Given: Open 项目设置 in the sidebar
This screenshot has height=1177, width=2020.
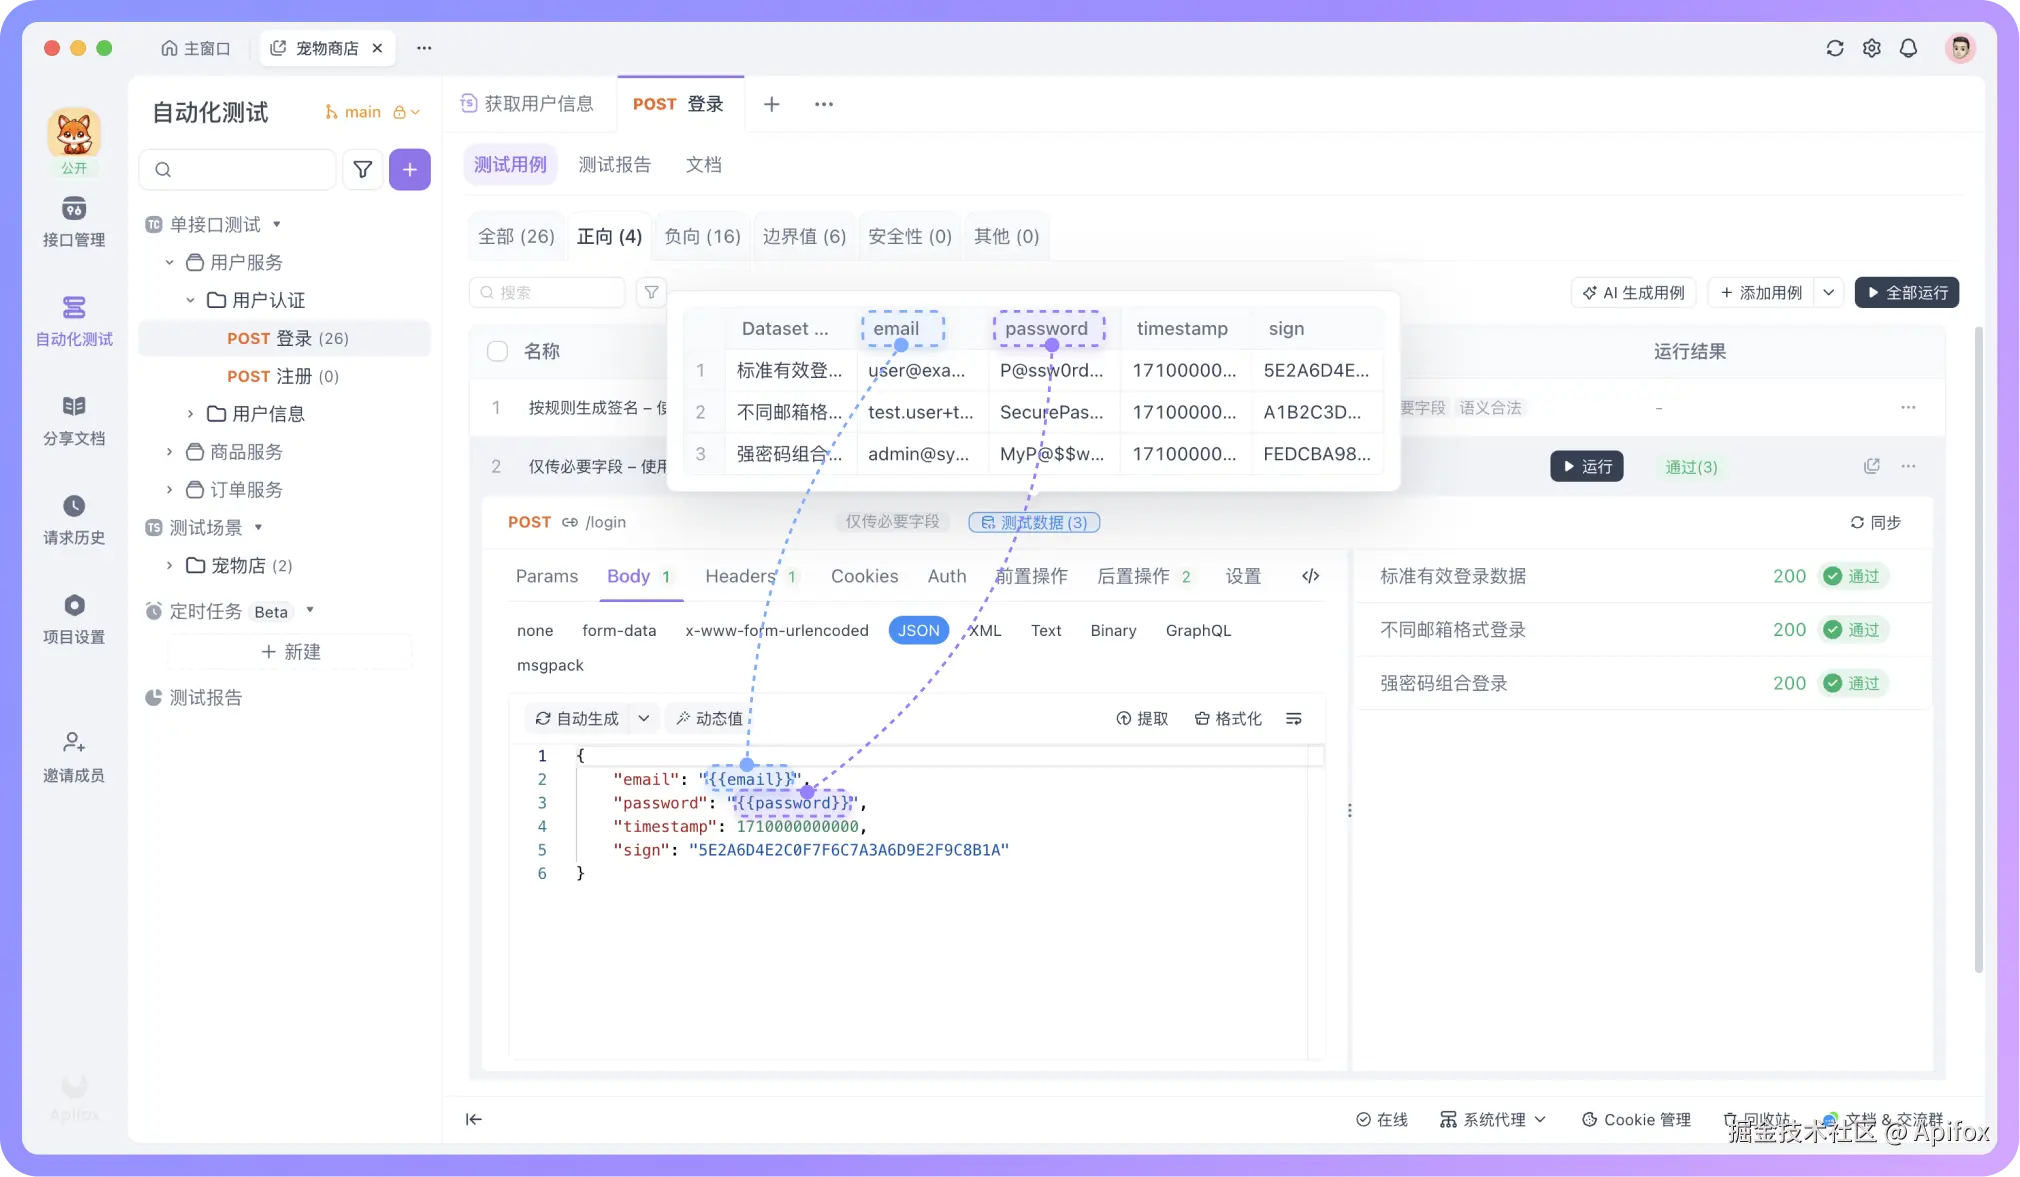Looking at the screenshot, I should click(x=74, y=618).
